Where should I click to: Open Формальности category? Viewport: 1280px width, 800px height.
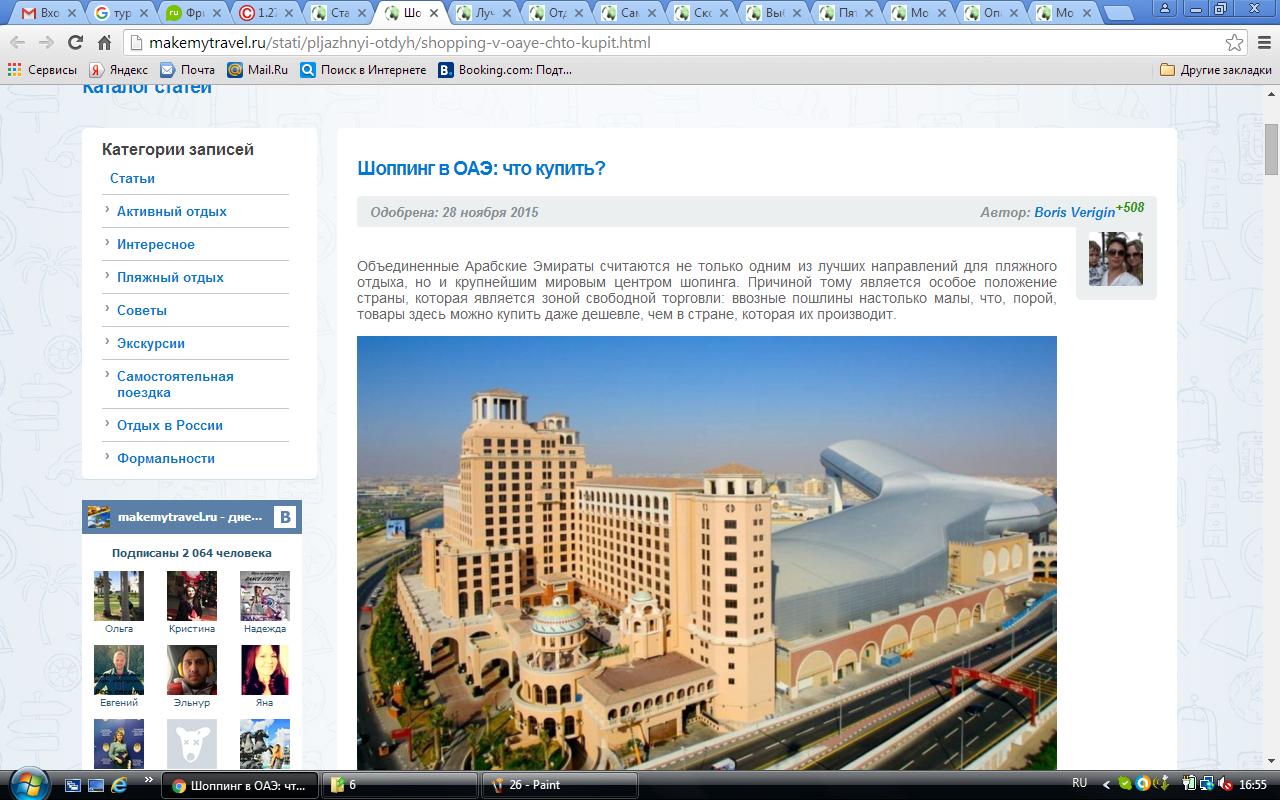pos(166,458)
